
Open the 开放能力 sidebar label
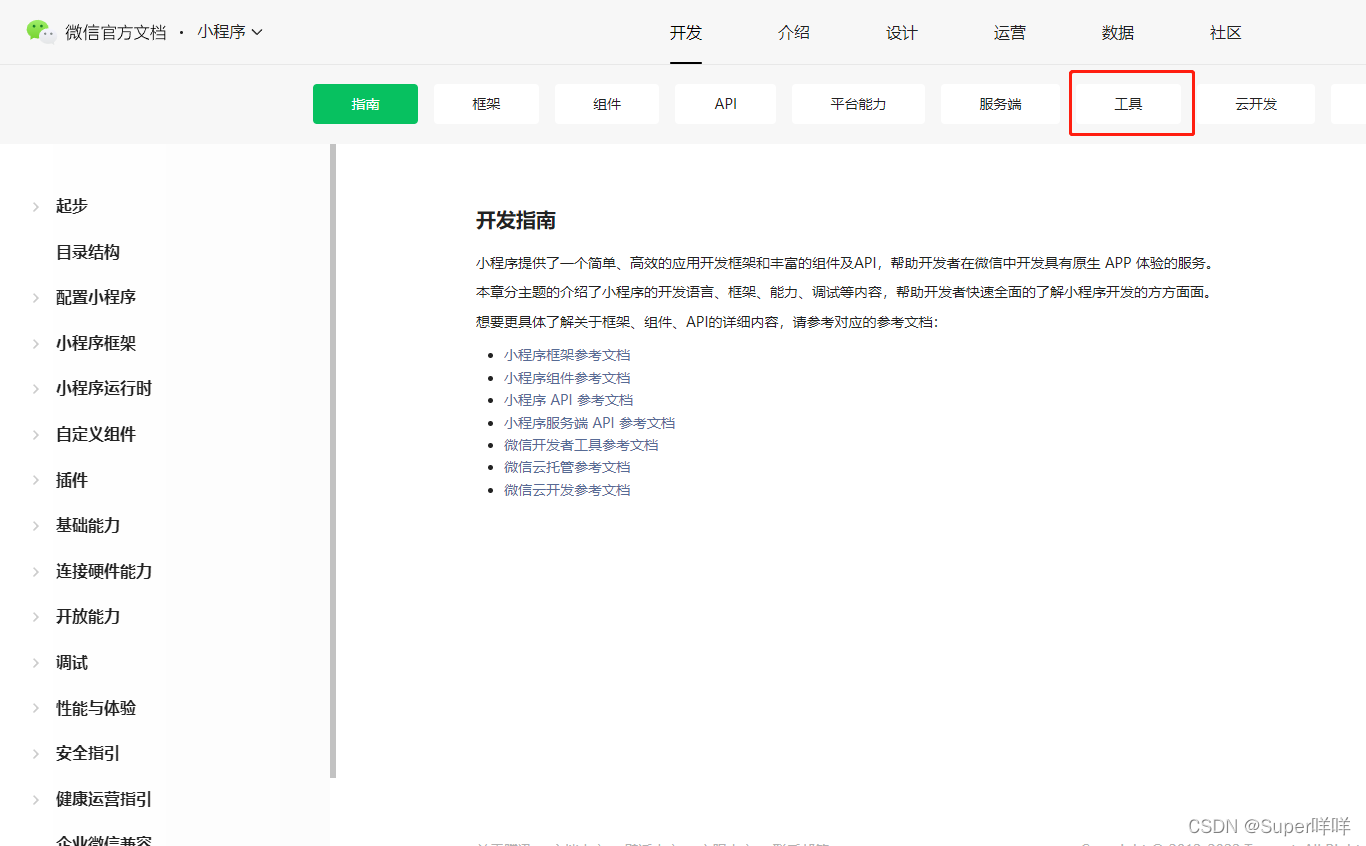(x=88, y=617)
